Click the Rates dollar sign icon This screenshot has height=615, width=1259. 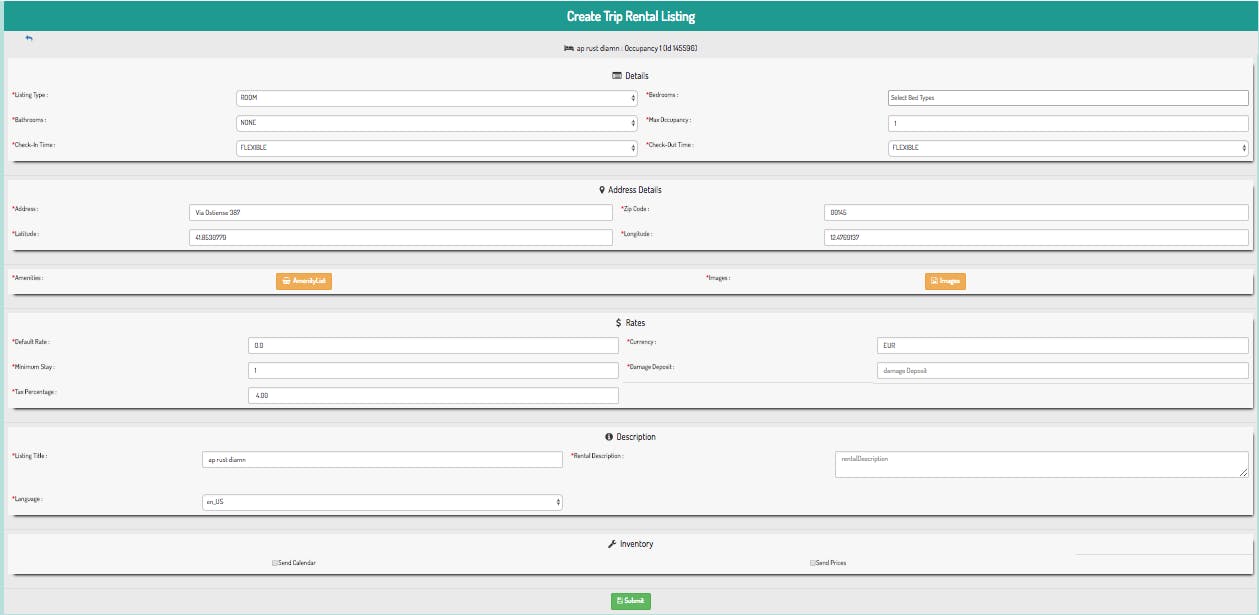(619, 323)
